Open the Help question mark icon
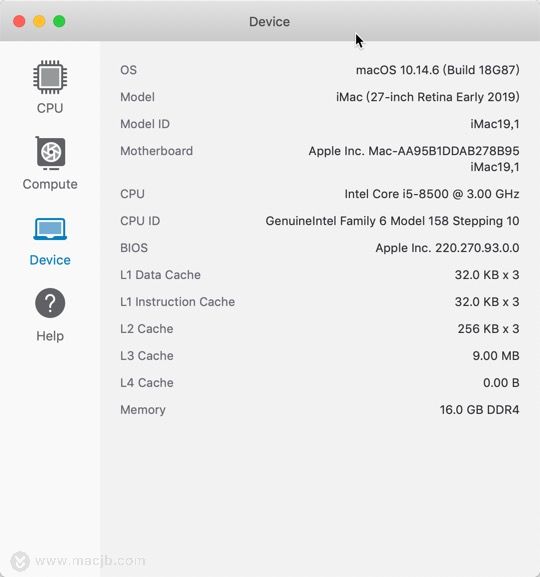 [50, 303]
